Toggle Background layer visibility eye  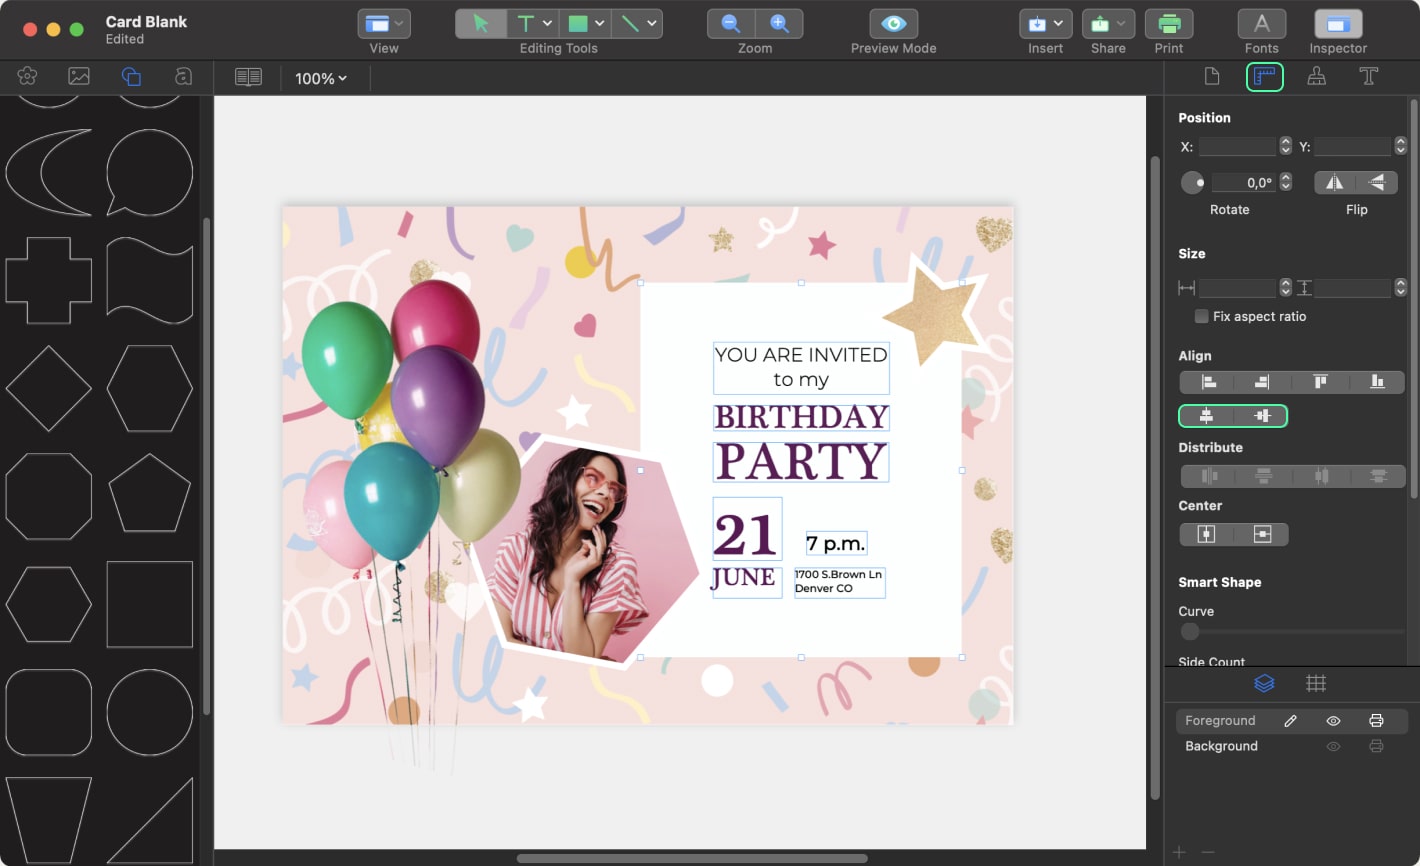(x=1333, y=746)
